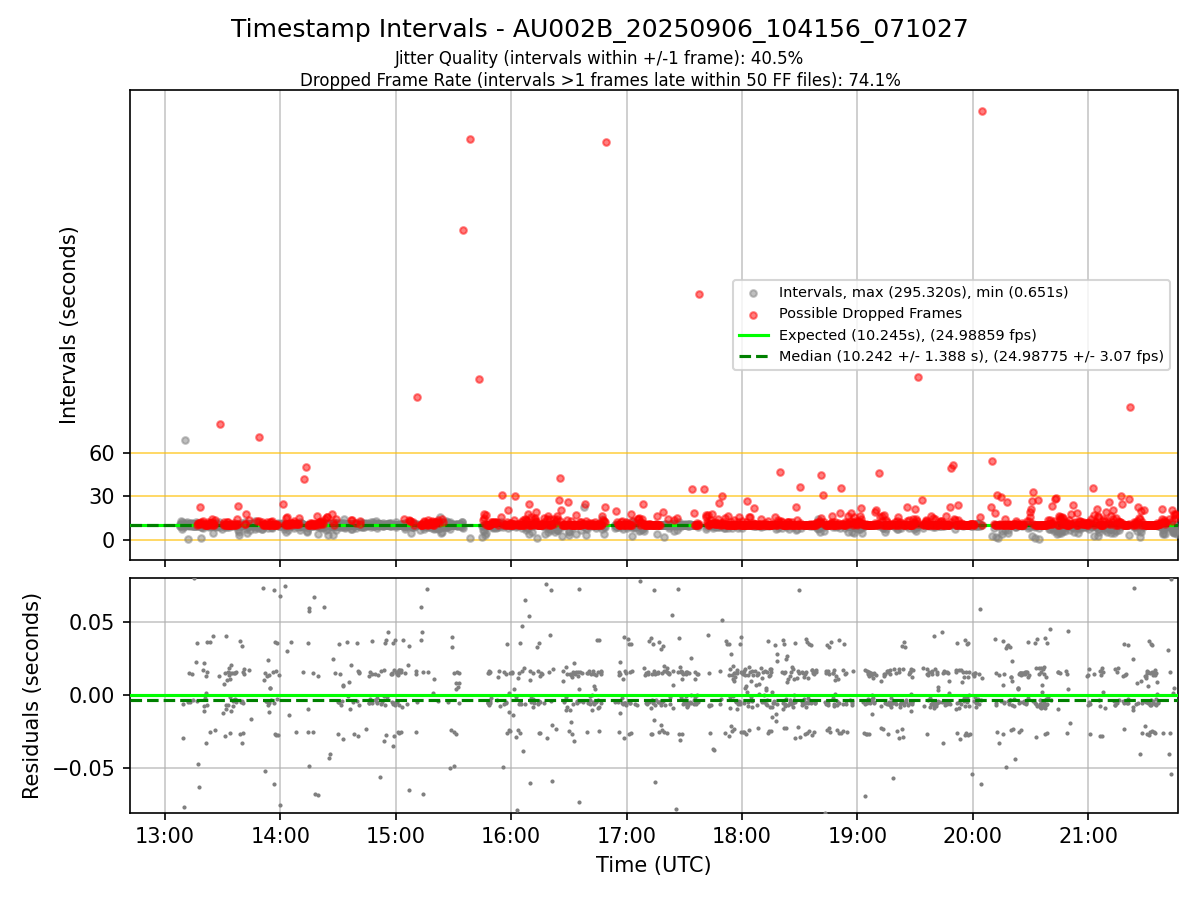Click the plot title 'Timestamp Intervals - AU002B_20250906_104156_071027'
This screenshot has width=1200, height=900.
coord(599,29)
